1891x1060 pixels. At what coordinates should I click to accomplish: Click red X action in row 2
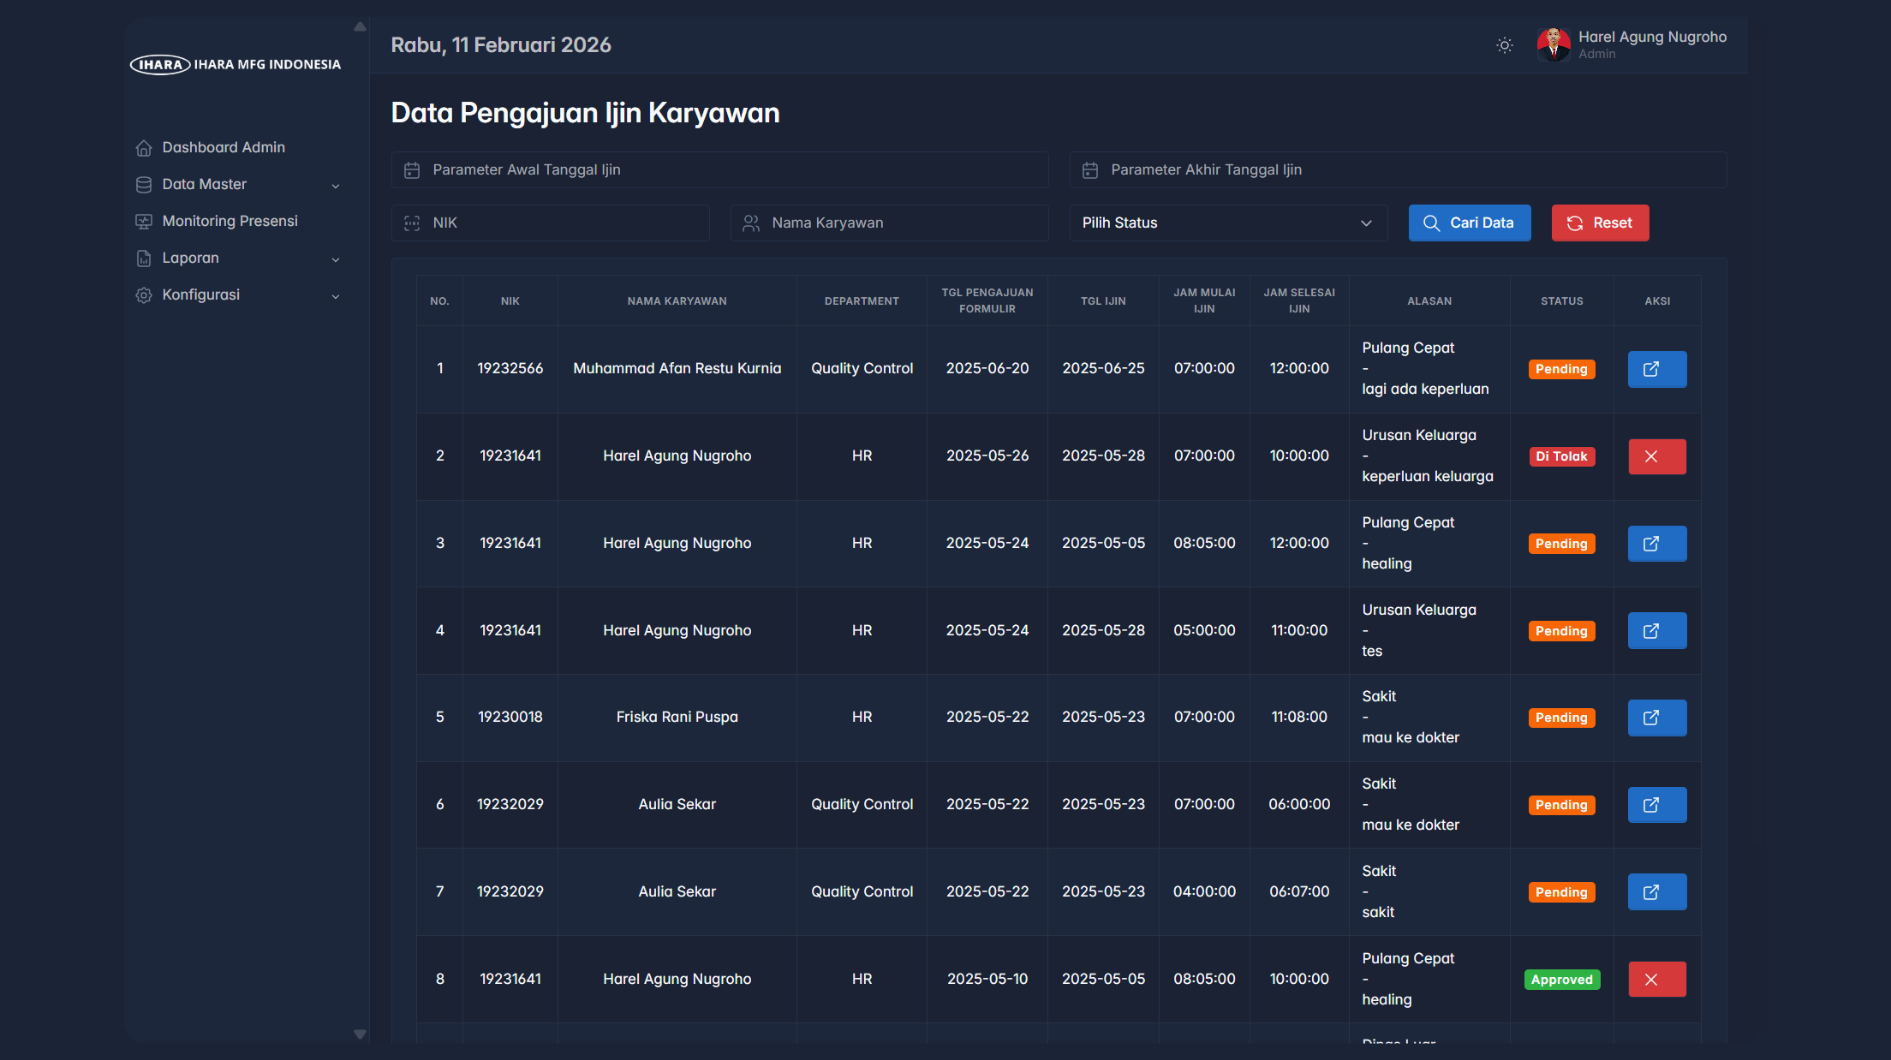click(1657, 456)
